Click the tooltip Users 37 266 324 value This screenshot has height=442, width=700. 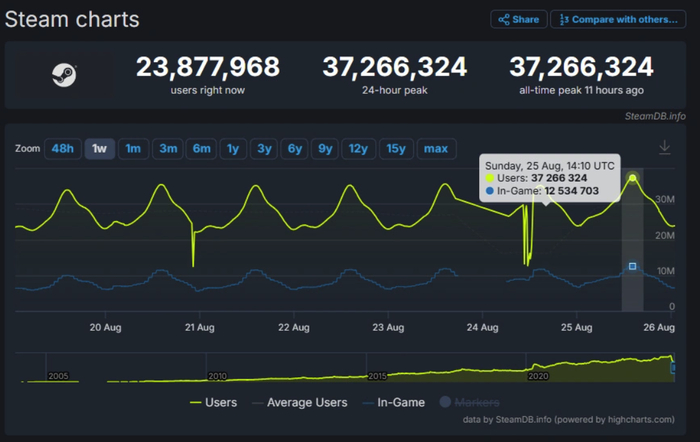(559, 178)
